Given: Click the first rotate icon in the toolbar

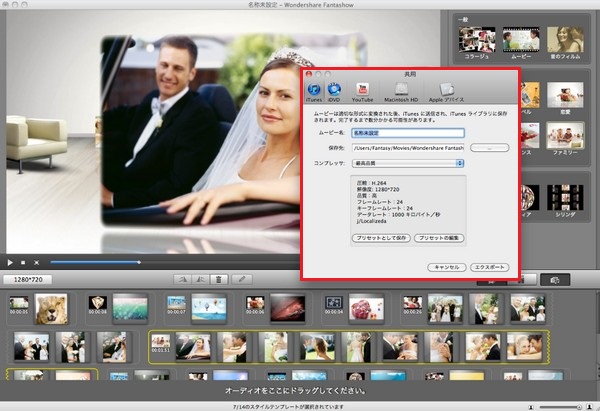Looking at the screenshot, I should [x=182, y=280].
